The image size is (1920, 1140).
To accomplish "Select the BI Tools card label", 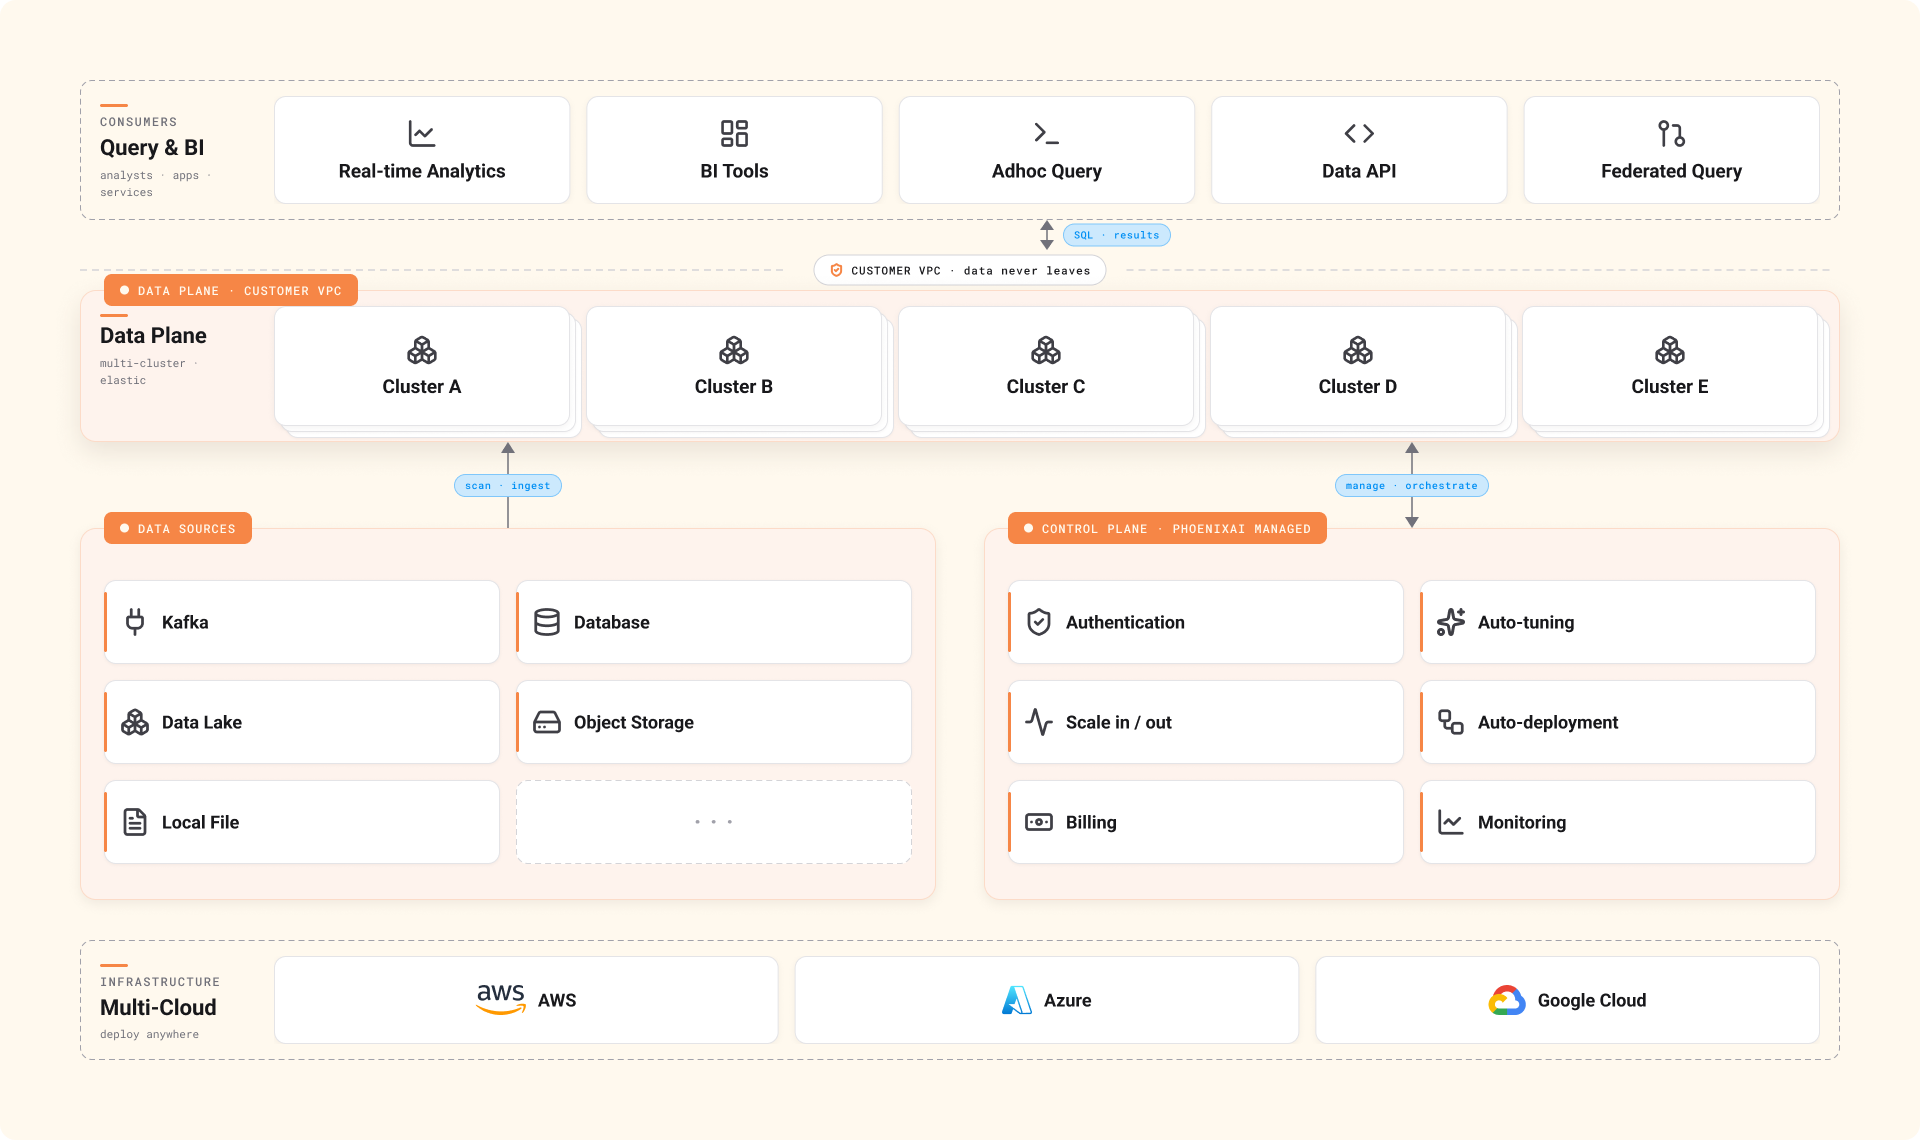I will click(x=734, y=171).
